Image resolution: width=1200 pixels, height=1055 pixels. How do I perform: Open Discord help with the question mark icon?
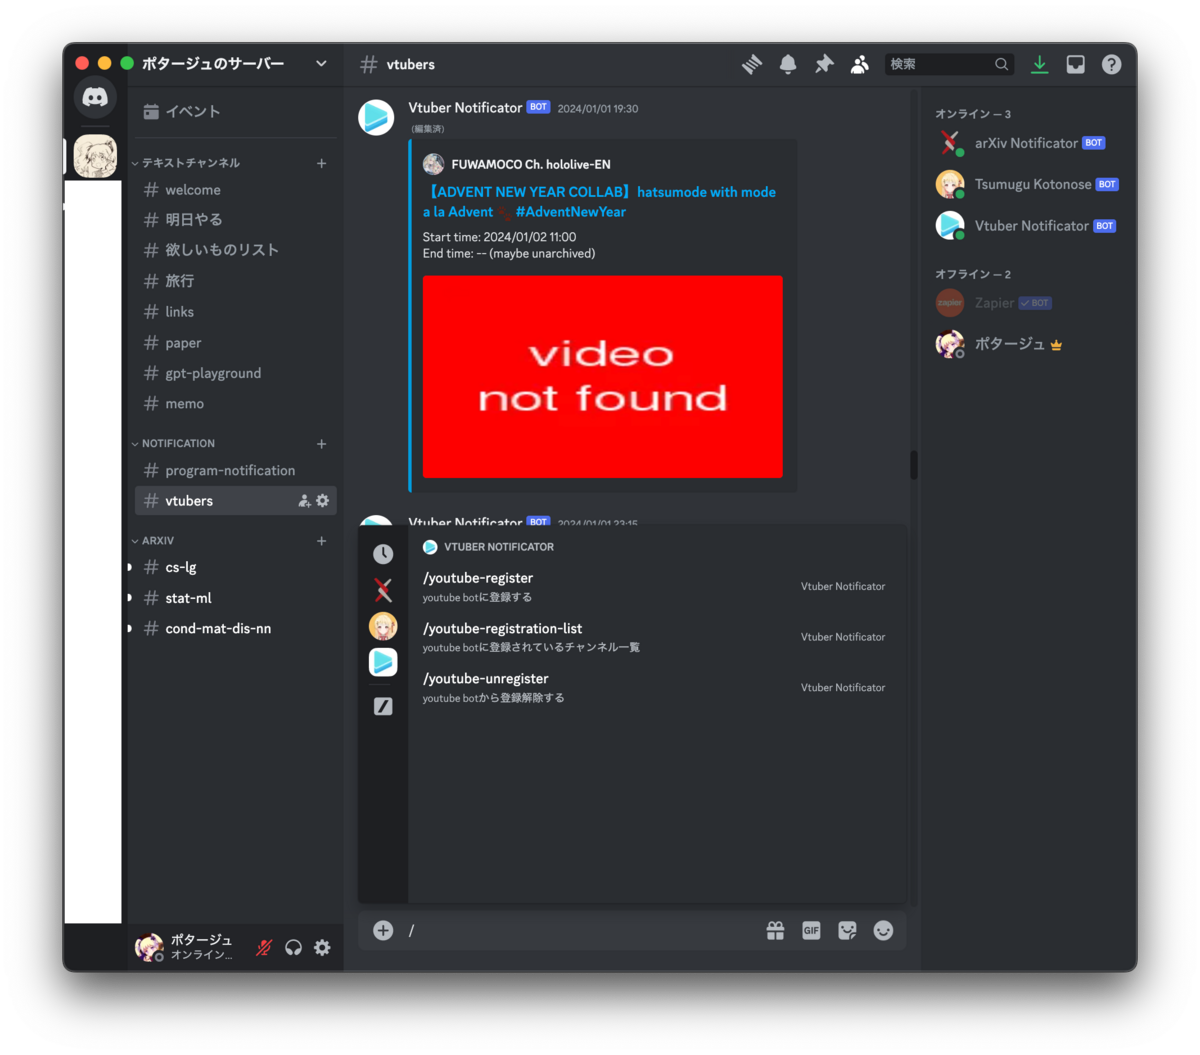[1111, 63]
